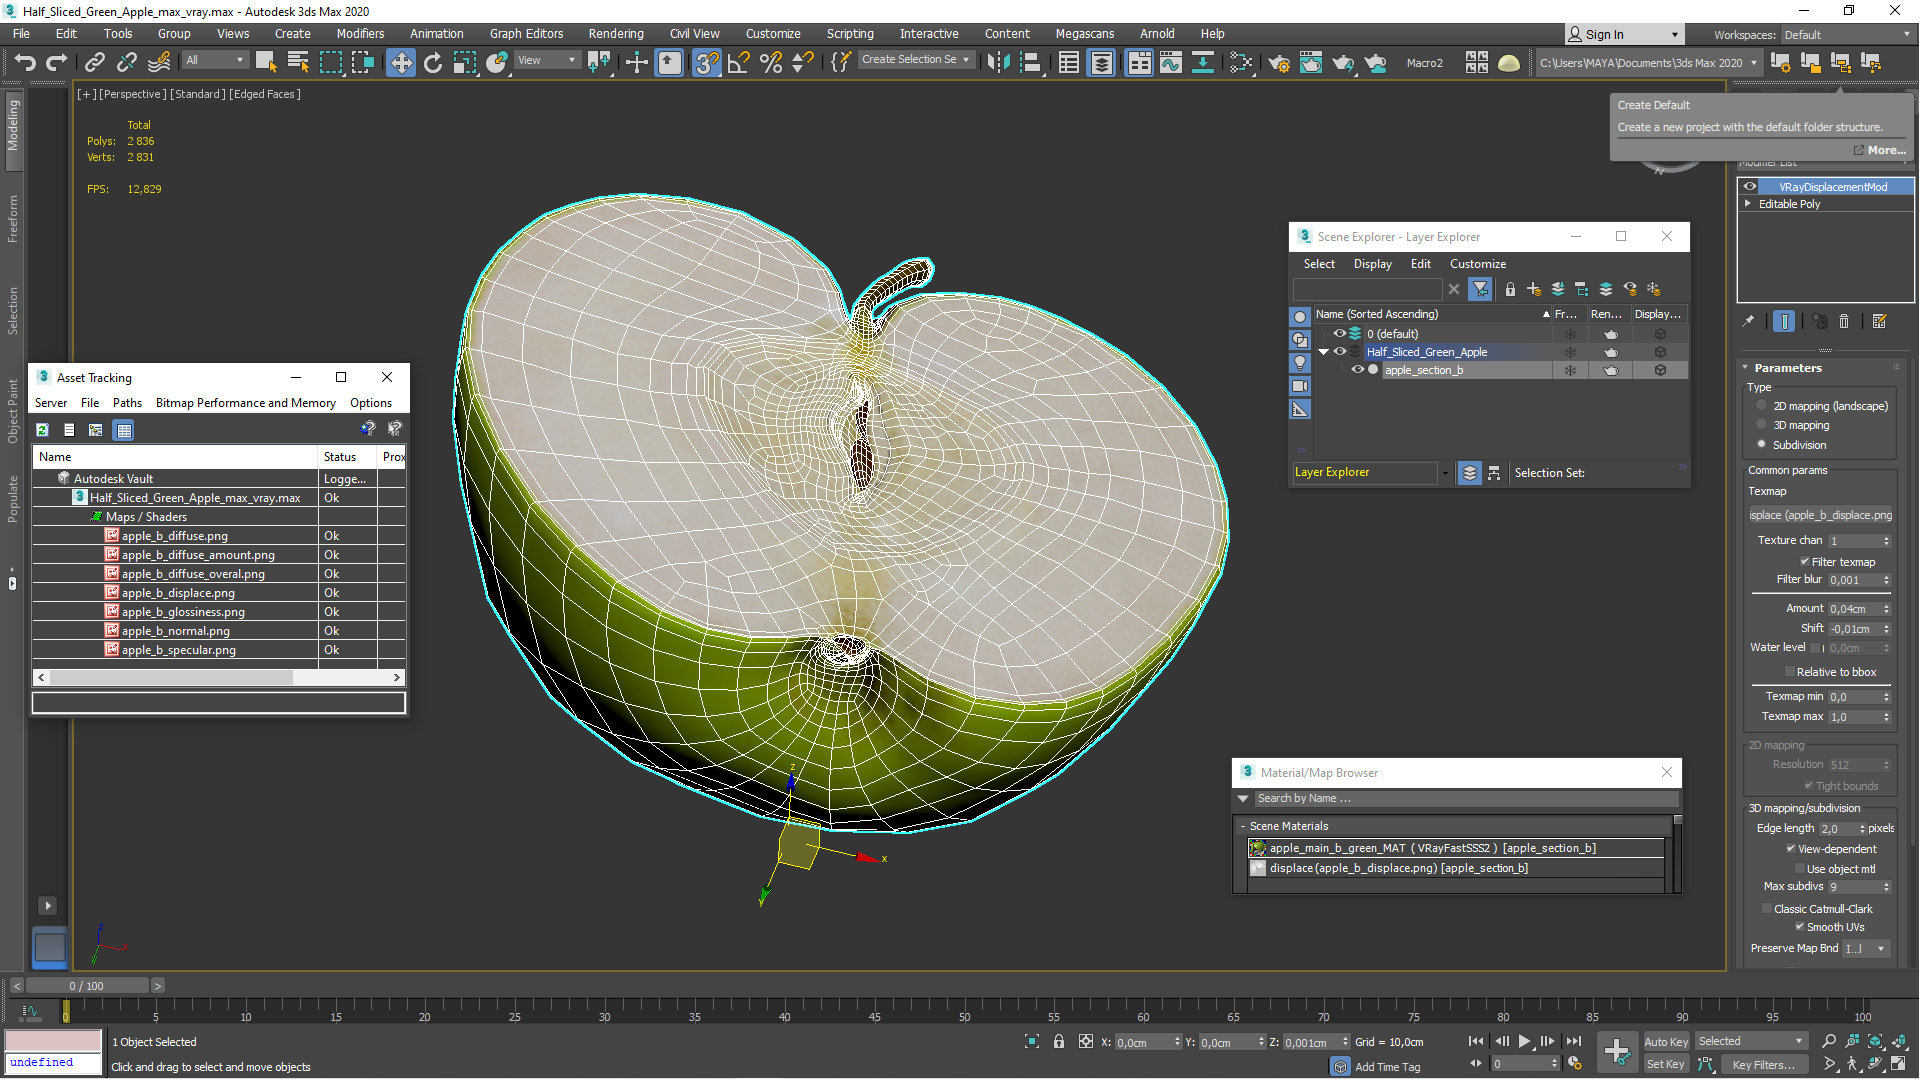Image resolution: width=1920 pixels, height=1080 pixels.
Task: Toggle the Smooth UVs checkbox
Action: [1800, 927]
